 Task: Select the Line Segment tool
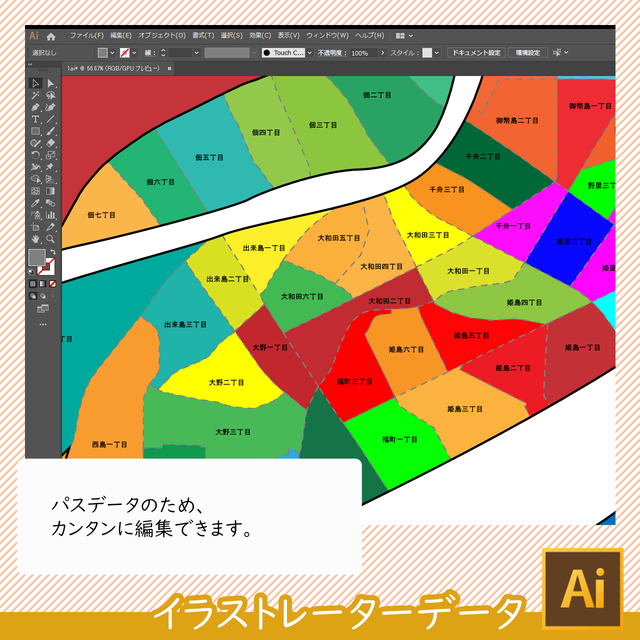(51, 119)
